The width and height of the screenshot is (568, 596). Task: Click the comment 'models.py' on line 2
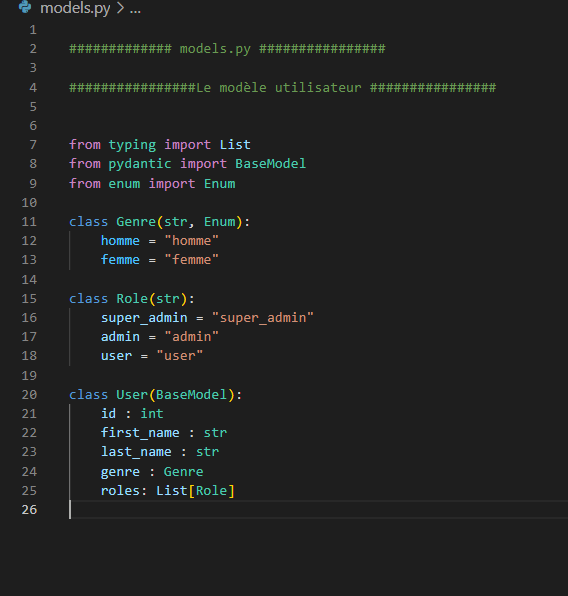click(215, 49)
